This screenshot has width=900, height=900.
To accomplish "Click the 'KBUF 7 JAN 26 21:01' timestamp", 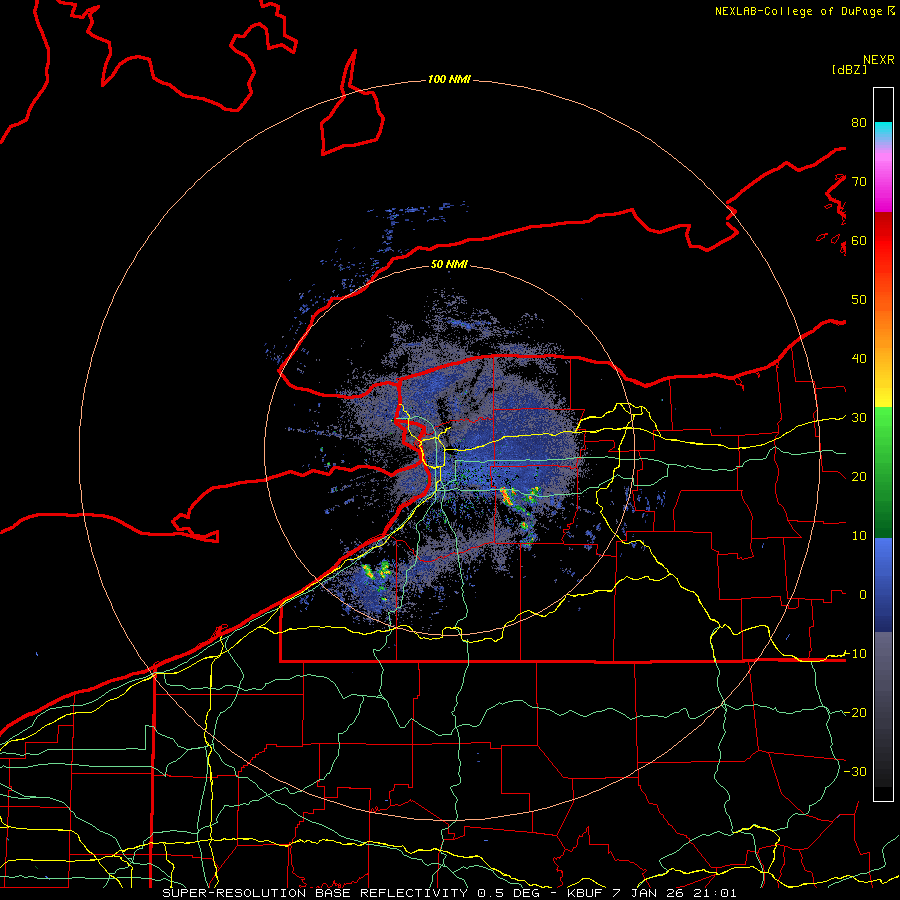I will (x=651, y=893).
